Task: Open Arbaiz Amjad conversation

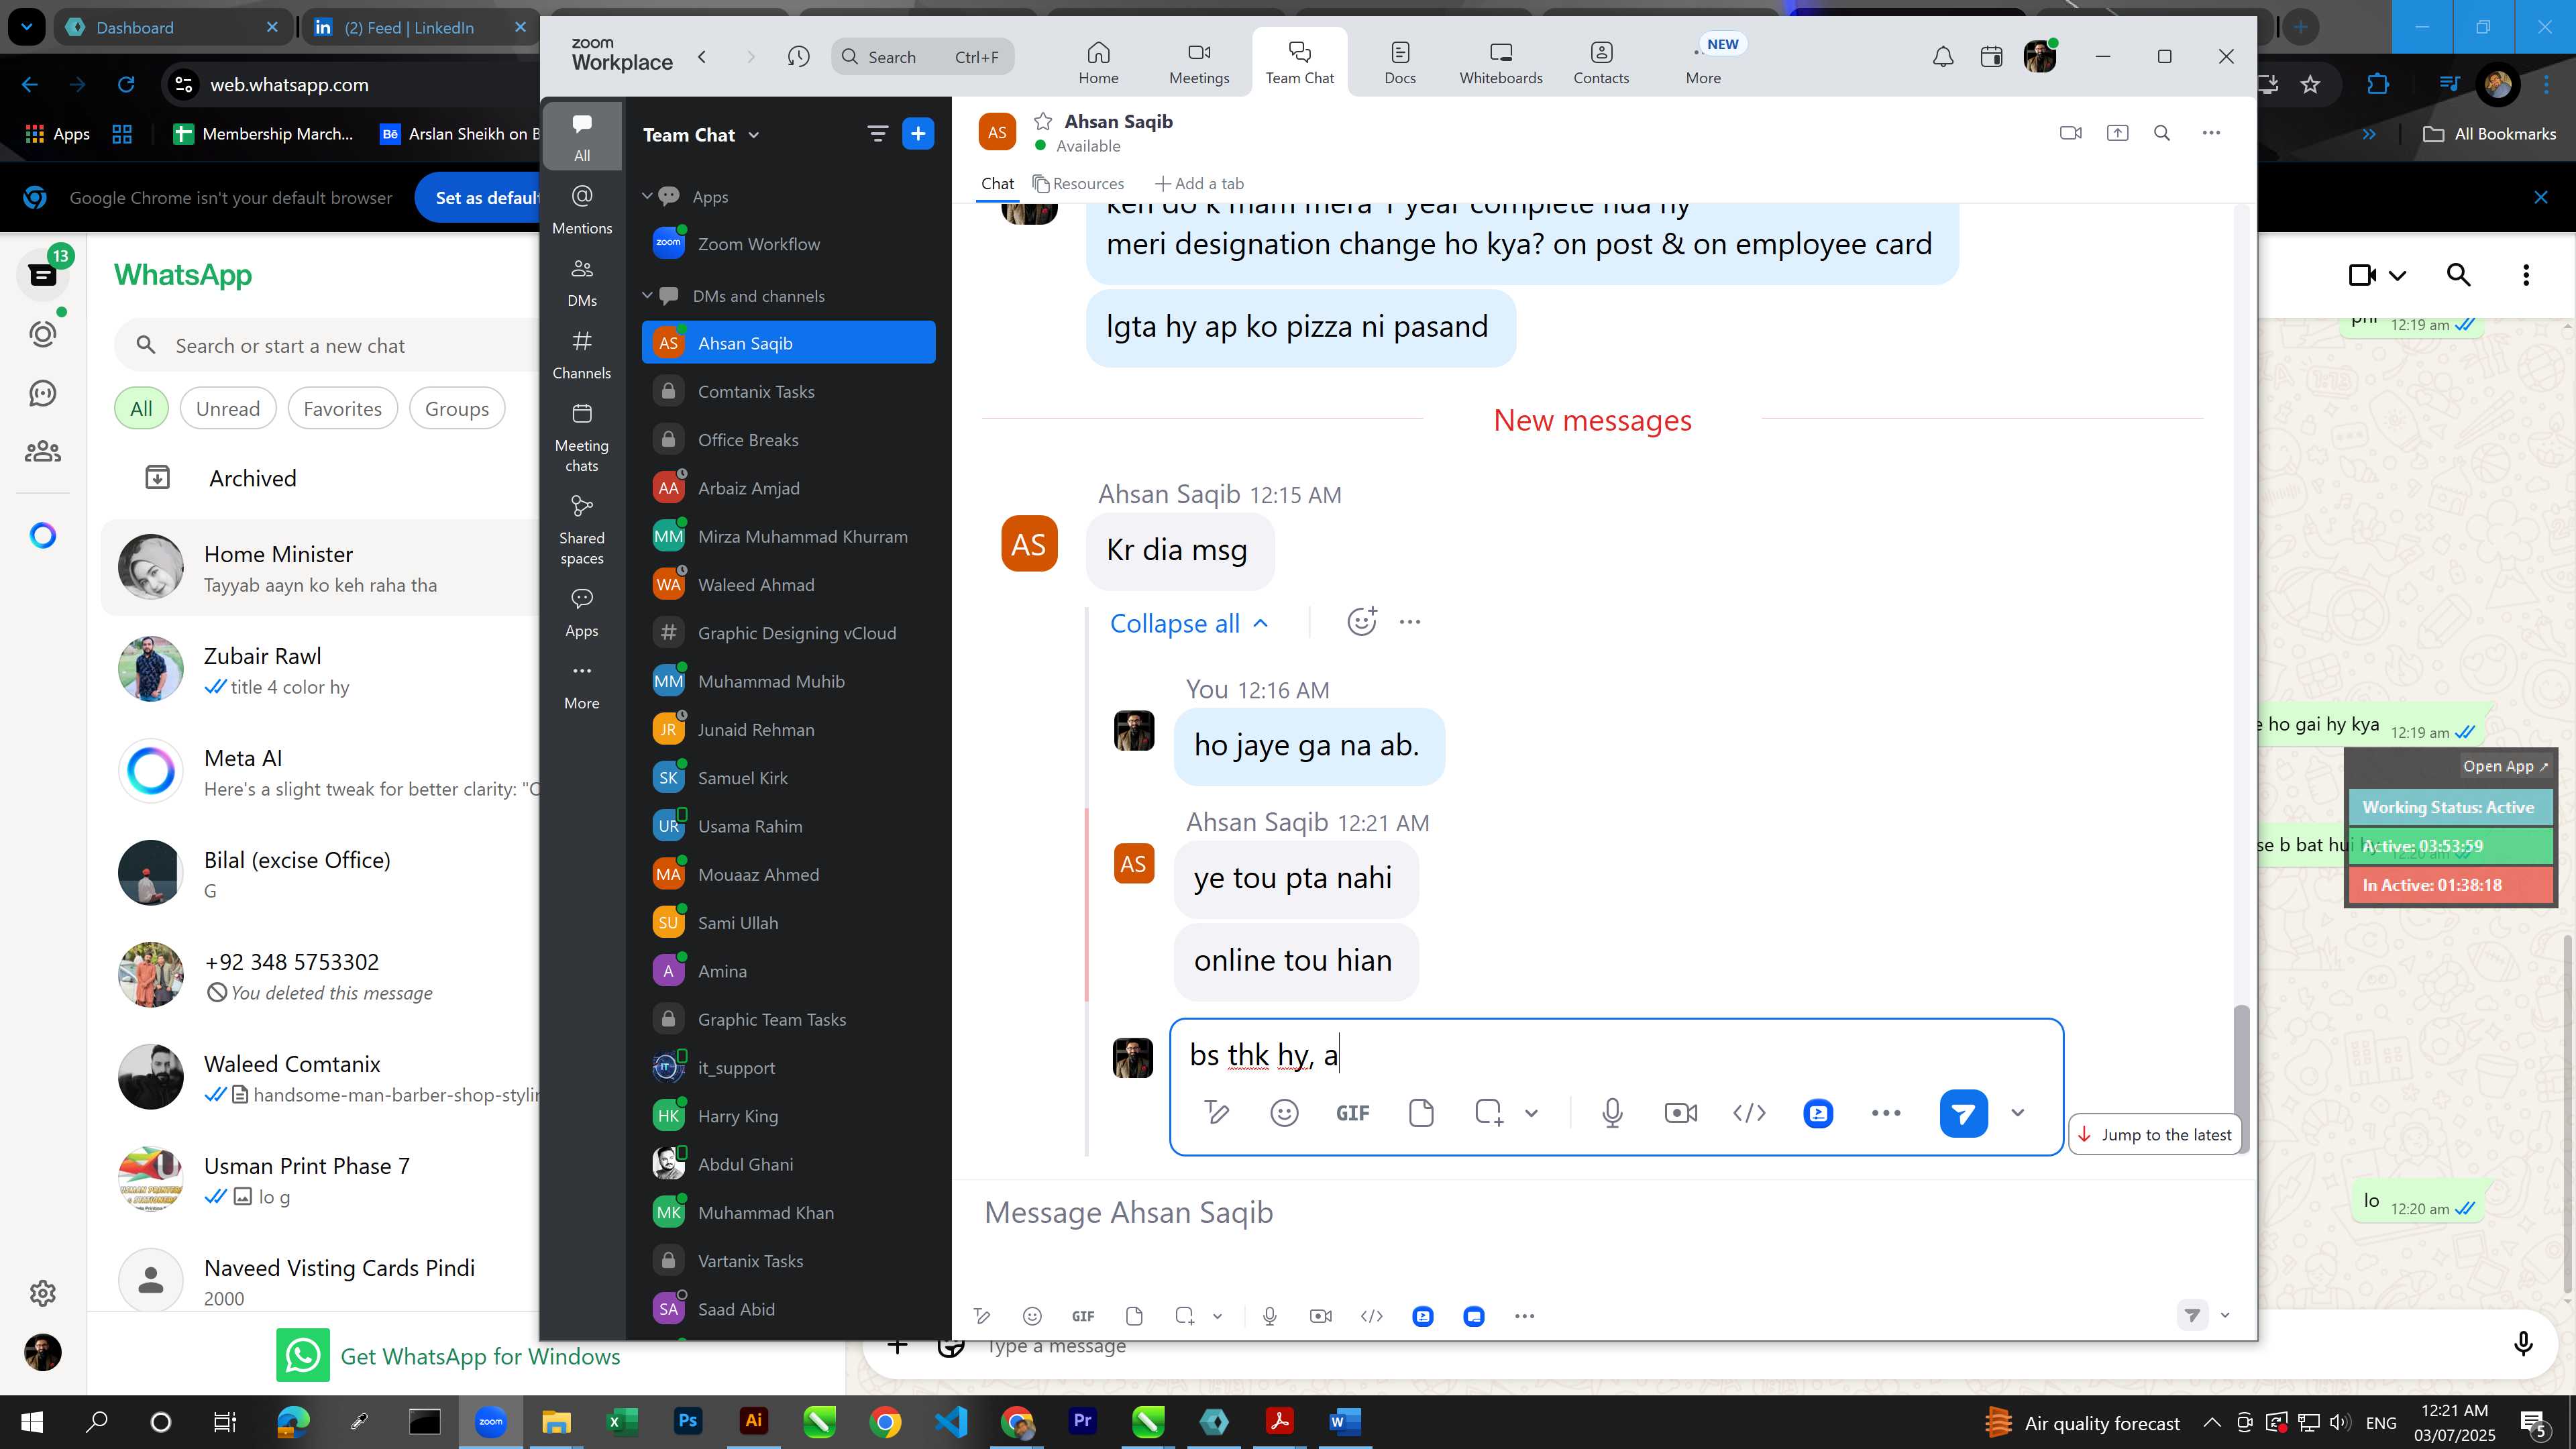Action: coord(788,488)
